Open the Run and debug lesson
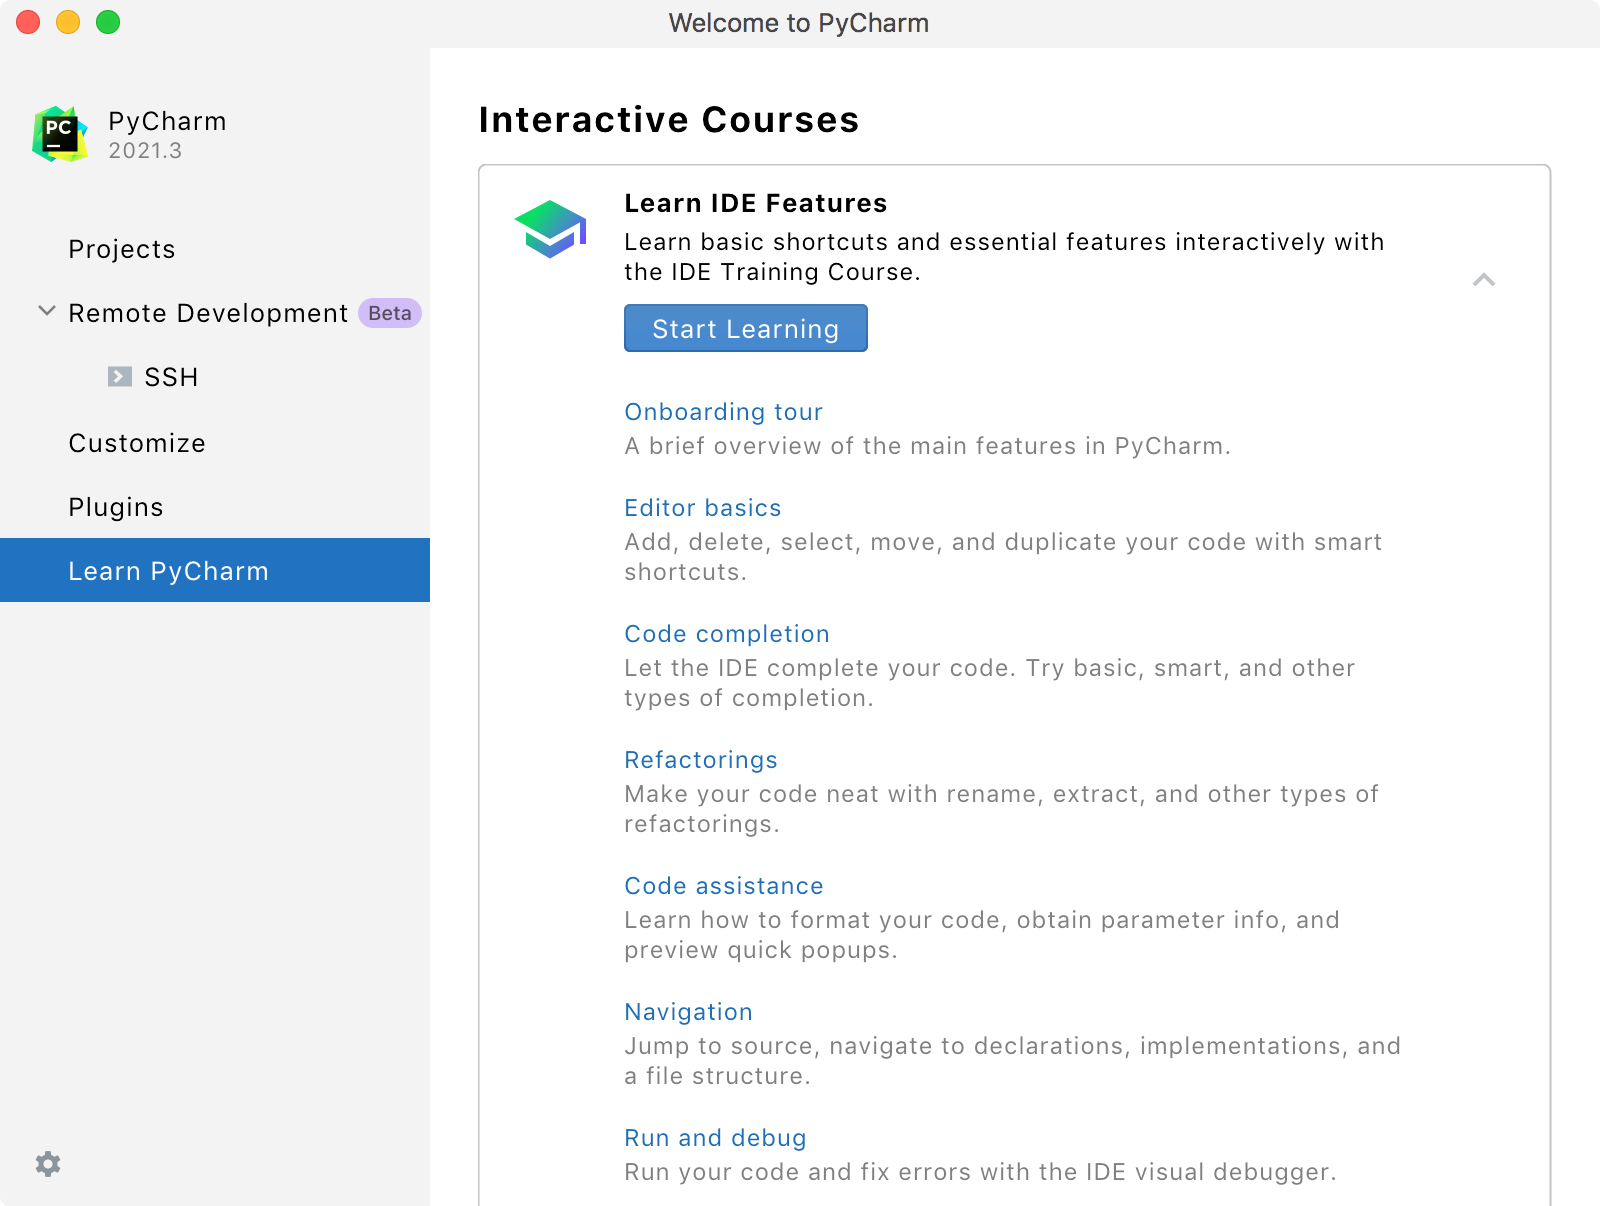The width and height of the screenshot is (1600, 1206). point(715,1138)
